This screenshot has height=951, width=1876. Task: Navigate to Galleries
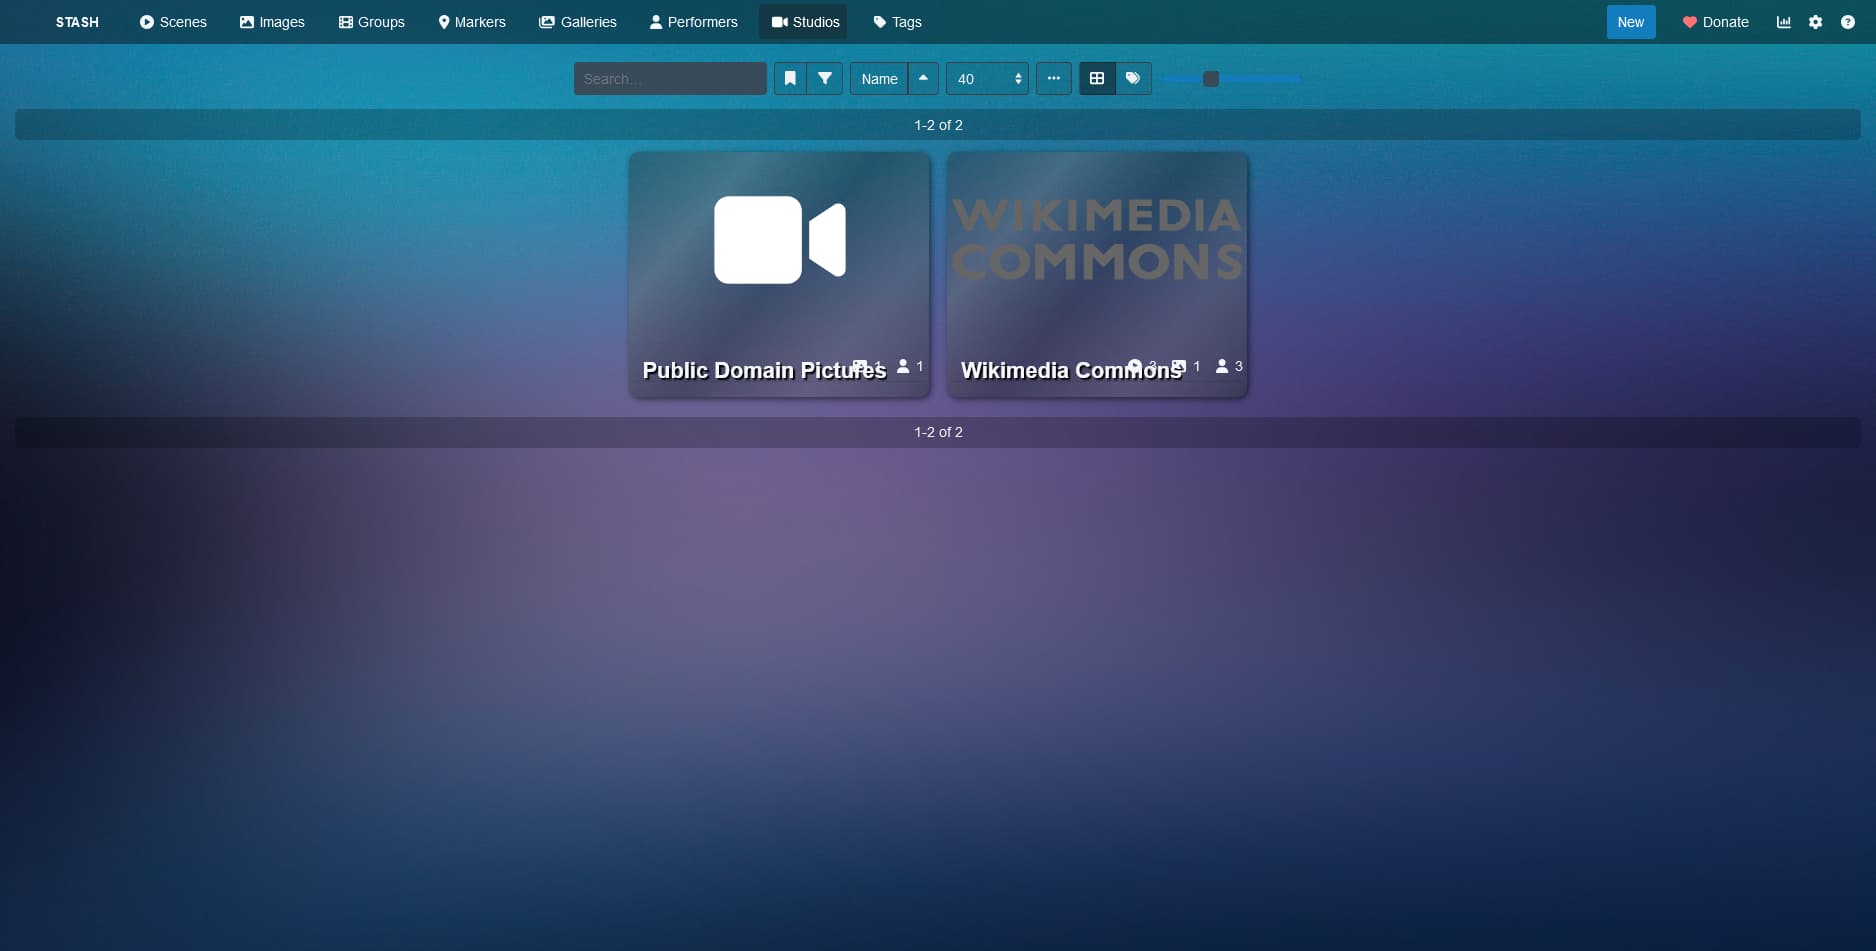(x=578, y=22)
